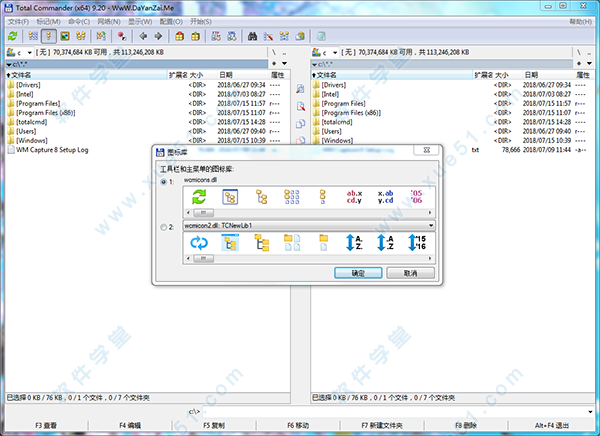Click the forward arrow in main toolbar
The image size is (600, 436).
pyautogui.click(x=158, y=36)
